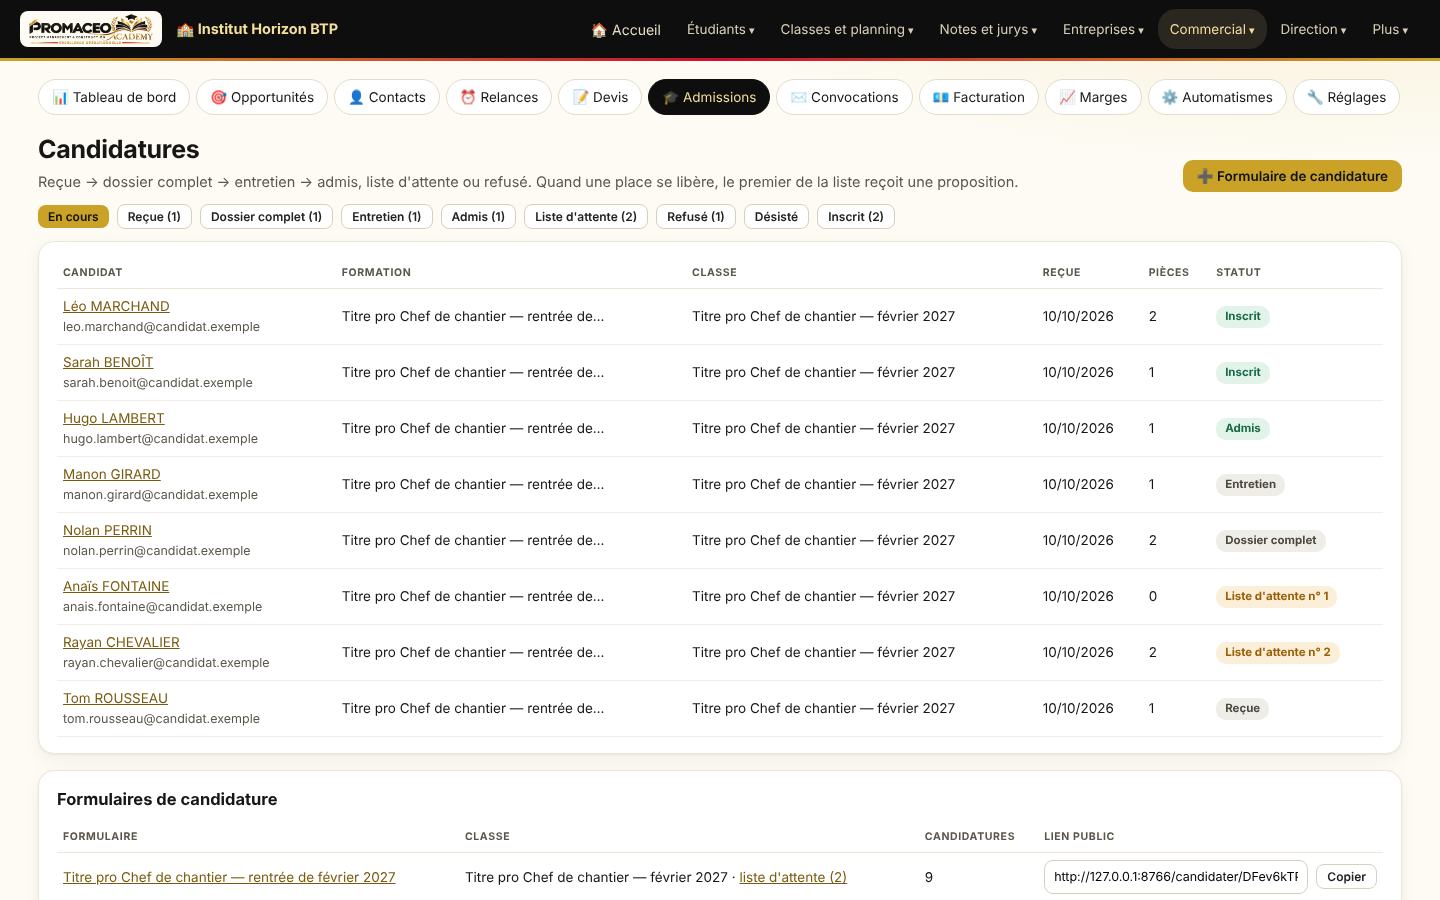Select the En cours filter chip
The image size is (1440, 900).
(x=73, y=217)
